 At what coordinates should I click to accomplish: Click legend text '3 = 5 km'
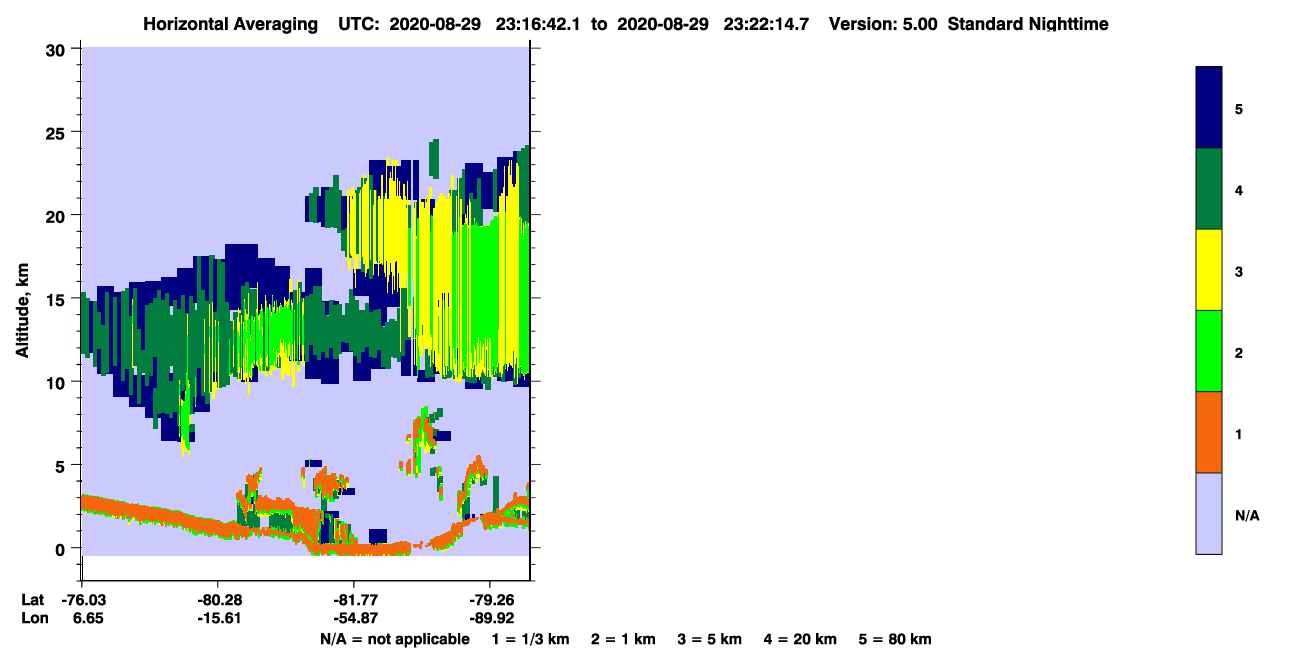pos(709,639)
